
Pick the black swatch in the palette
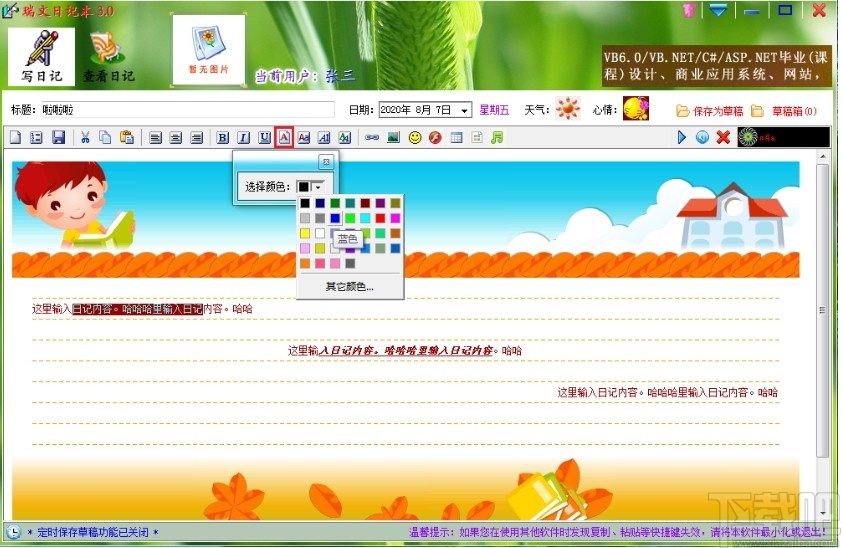pos(305,203)
